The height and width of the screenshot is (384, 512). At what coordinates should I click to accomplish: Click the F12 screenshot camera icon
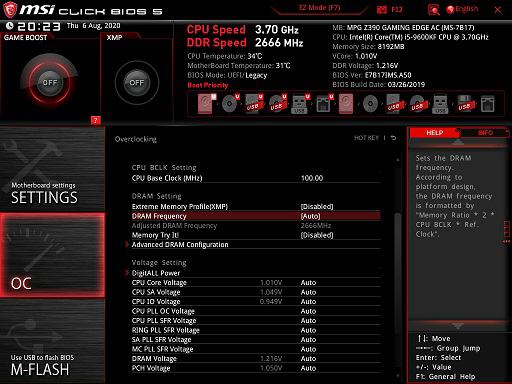(381, 10)
